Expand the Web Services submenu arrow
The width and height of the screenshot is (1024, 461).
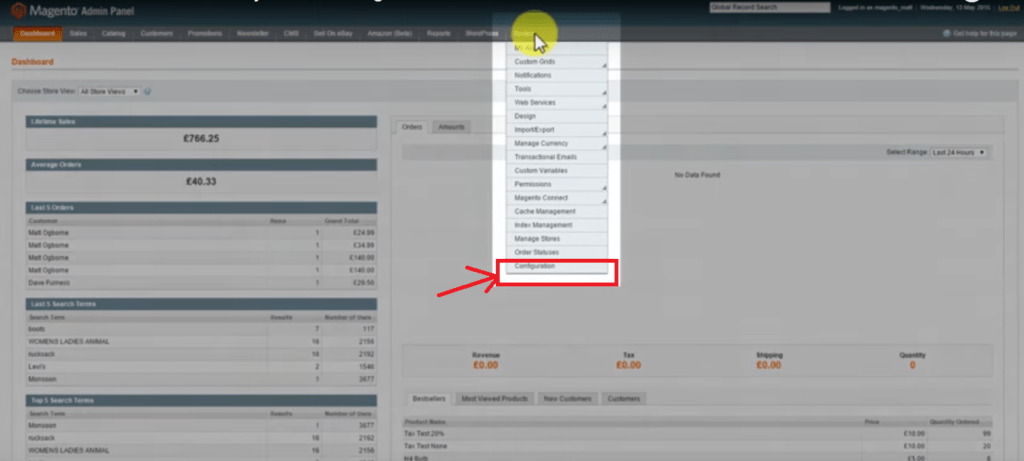pos(604,106)
